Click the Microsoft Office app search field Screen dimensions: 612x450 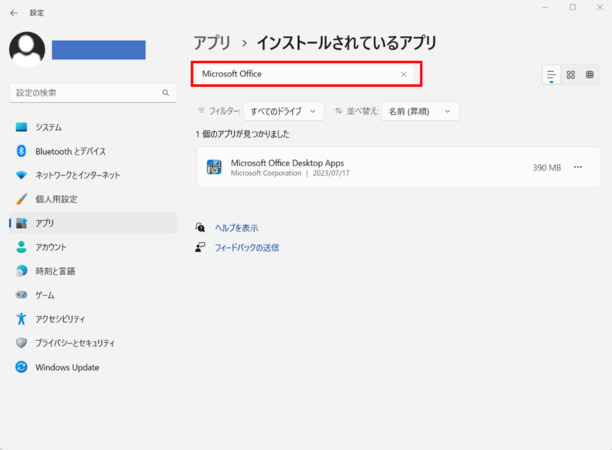tap(306, 74)
